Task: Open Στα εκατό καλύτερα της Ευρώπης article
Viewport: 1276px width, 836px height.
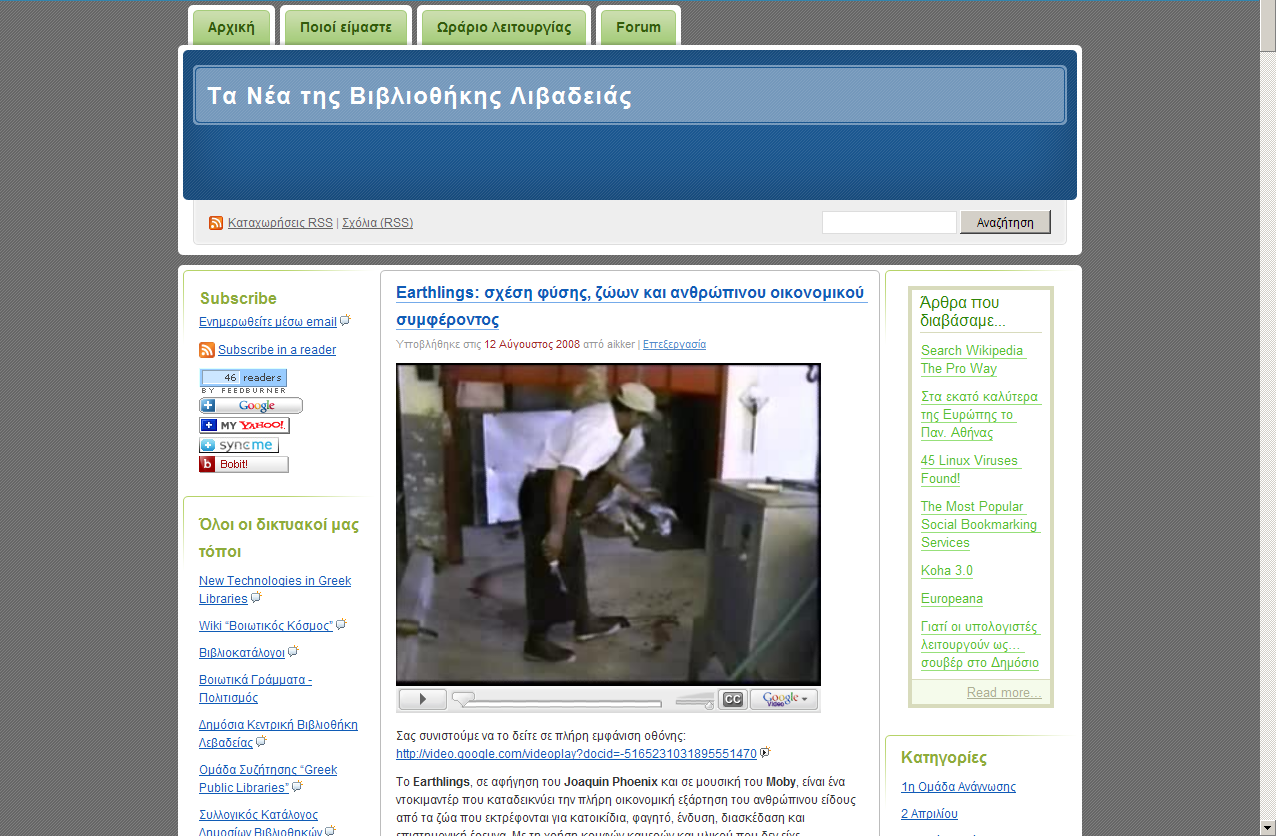Action: tap(980, 415)
